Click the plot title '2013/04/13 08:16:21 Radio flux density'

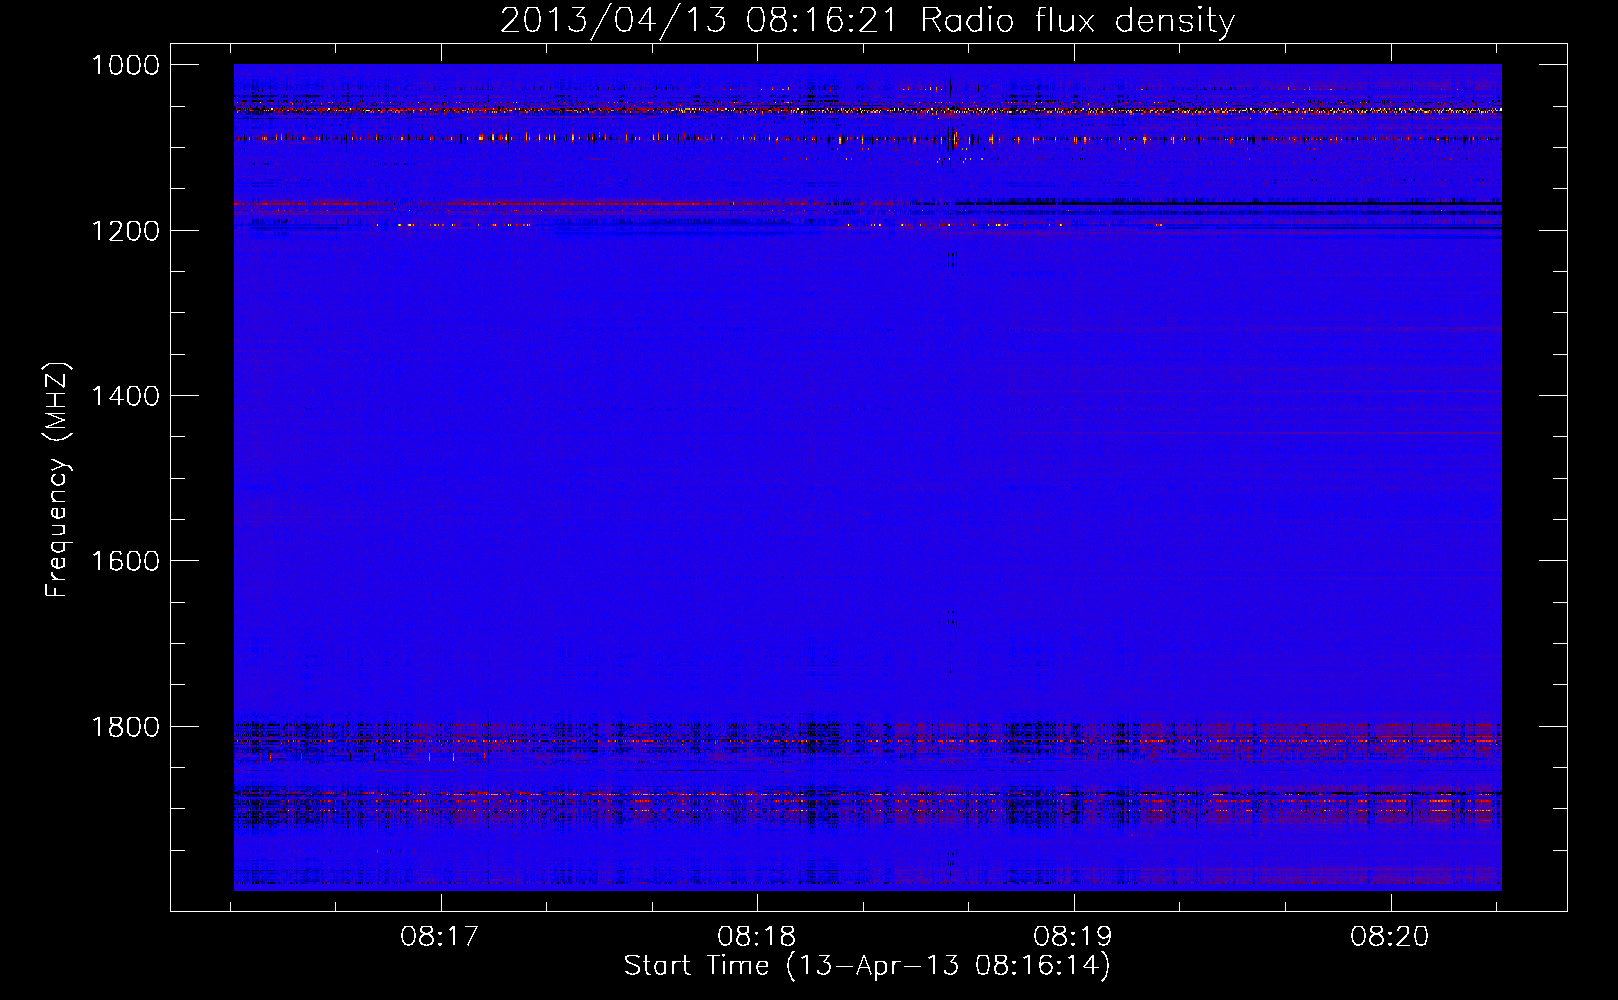(868, 20)
